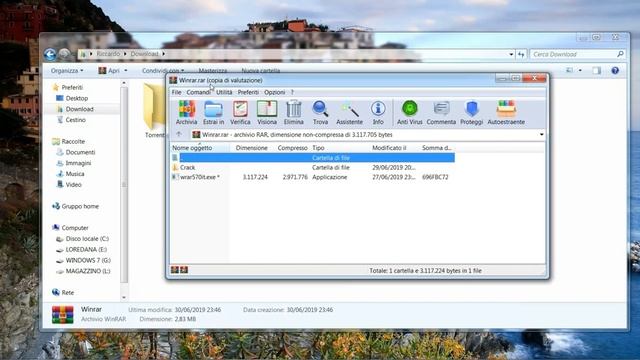Screen dimensions: 640x360
Task: Select the Torrent folder in Explorer
Action: click(x=155, y=110)
